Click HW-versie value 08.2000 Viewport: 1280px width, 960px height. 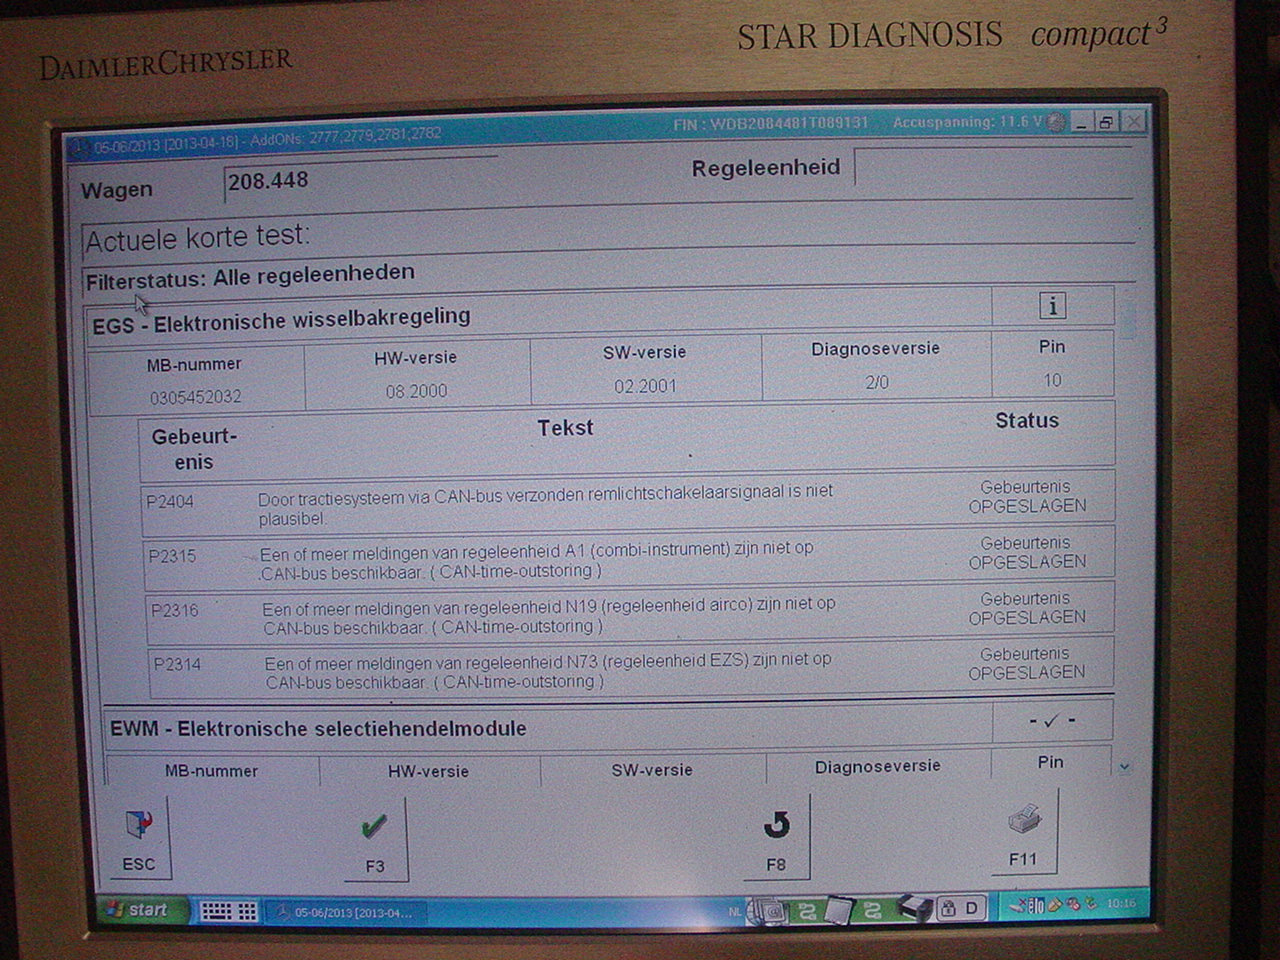coord(417,391)
